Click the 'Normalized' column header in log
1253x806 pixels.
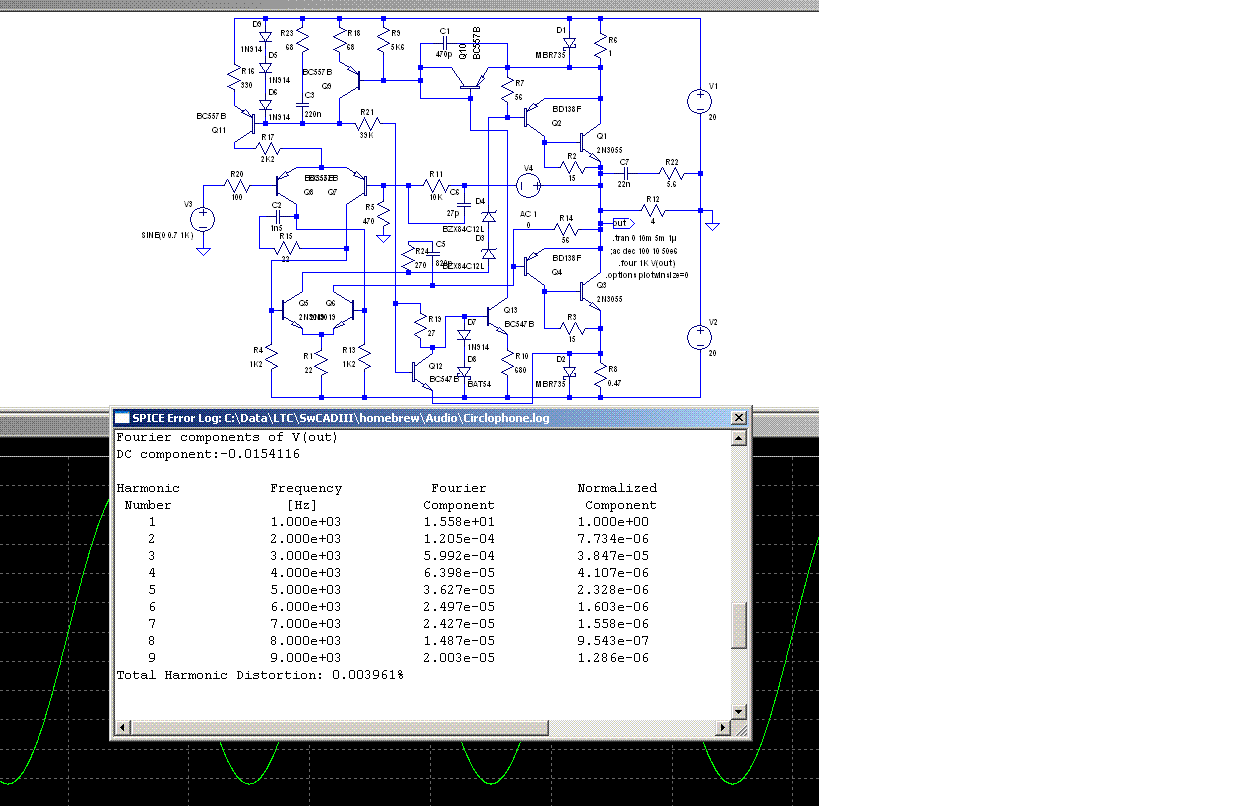coord(617,488)
